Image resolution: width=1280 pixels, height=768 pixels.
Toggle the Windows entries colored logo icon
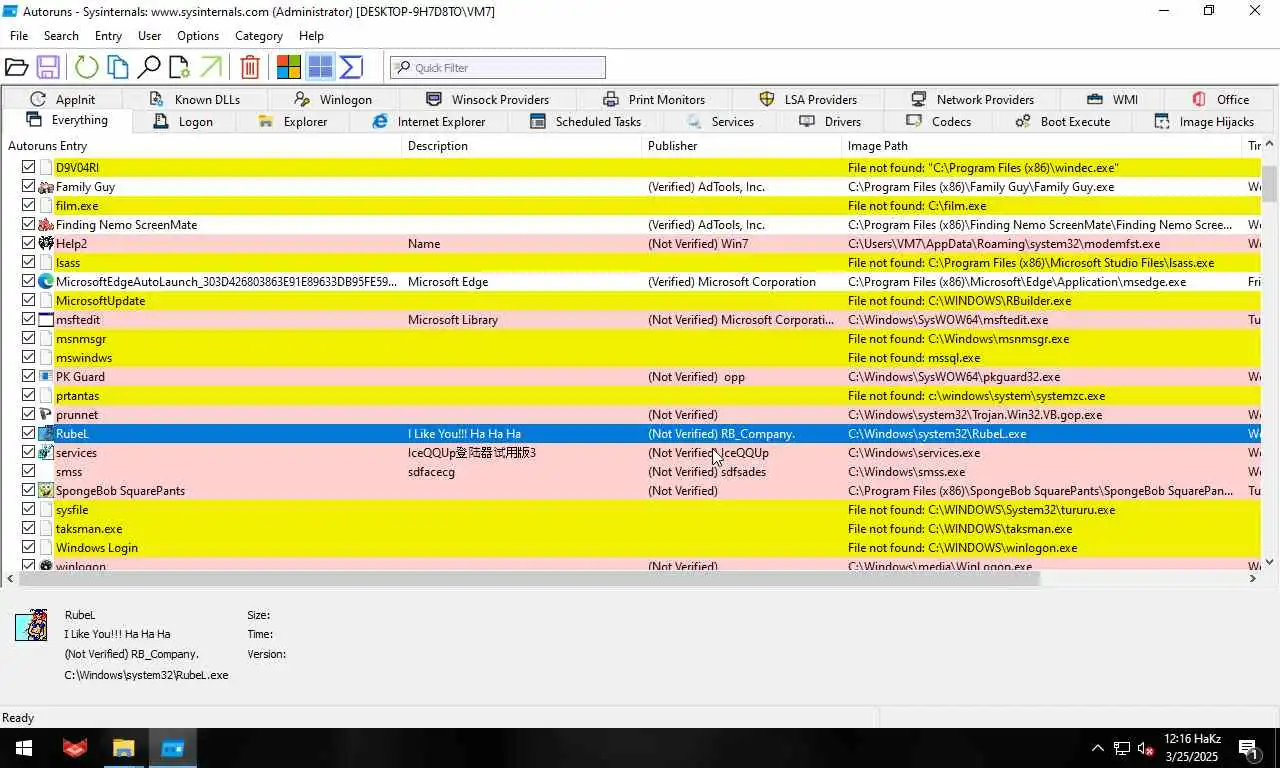click(x=289, y=67)
